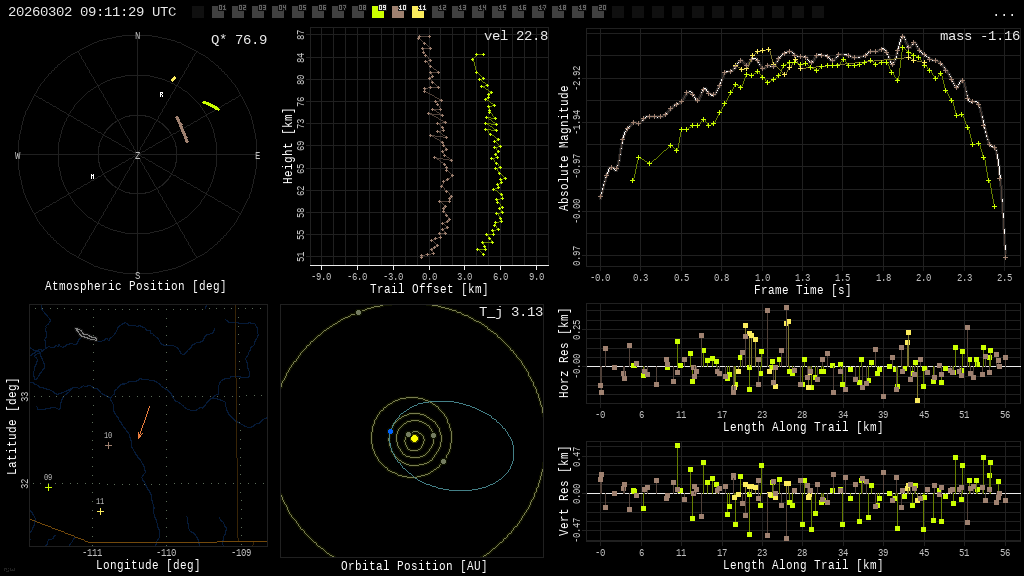
Task: Click the mass -1.16 label
Action: click(x=980, y=36)
